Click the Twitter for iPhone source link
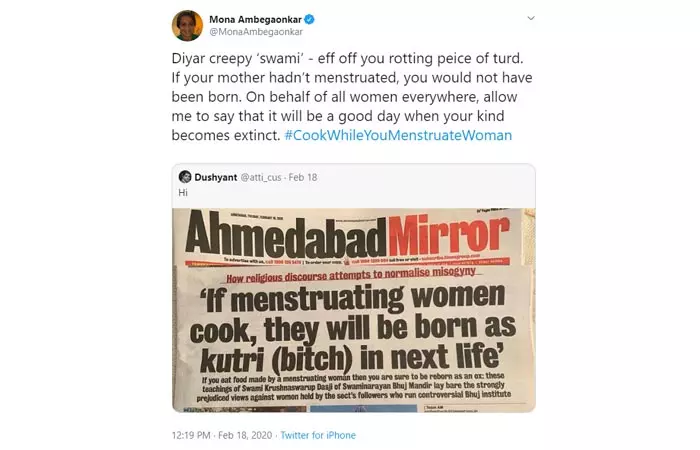This screenshot has height=450, width=700. 317,435
